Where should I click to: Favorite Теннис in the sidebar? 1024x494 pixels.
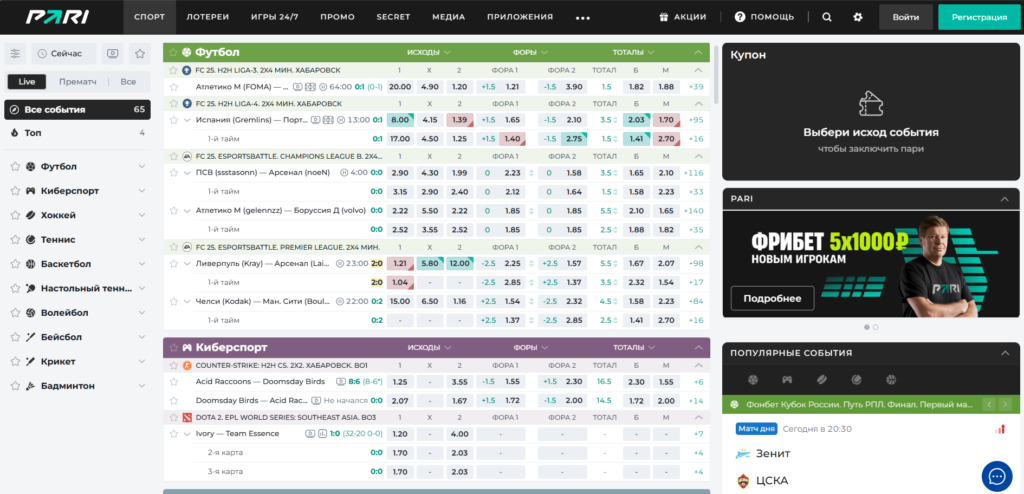click(x=15, y=240)
